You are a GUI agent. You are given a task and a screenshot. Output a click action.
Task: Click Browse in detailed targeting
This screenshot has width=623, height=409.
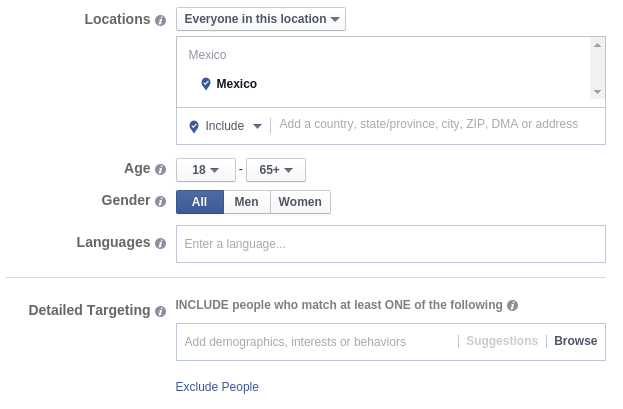tap(575, 341)
